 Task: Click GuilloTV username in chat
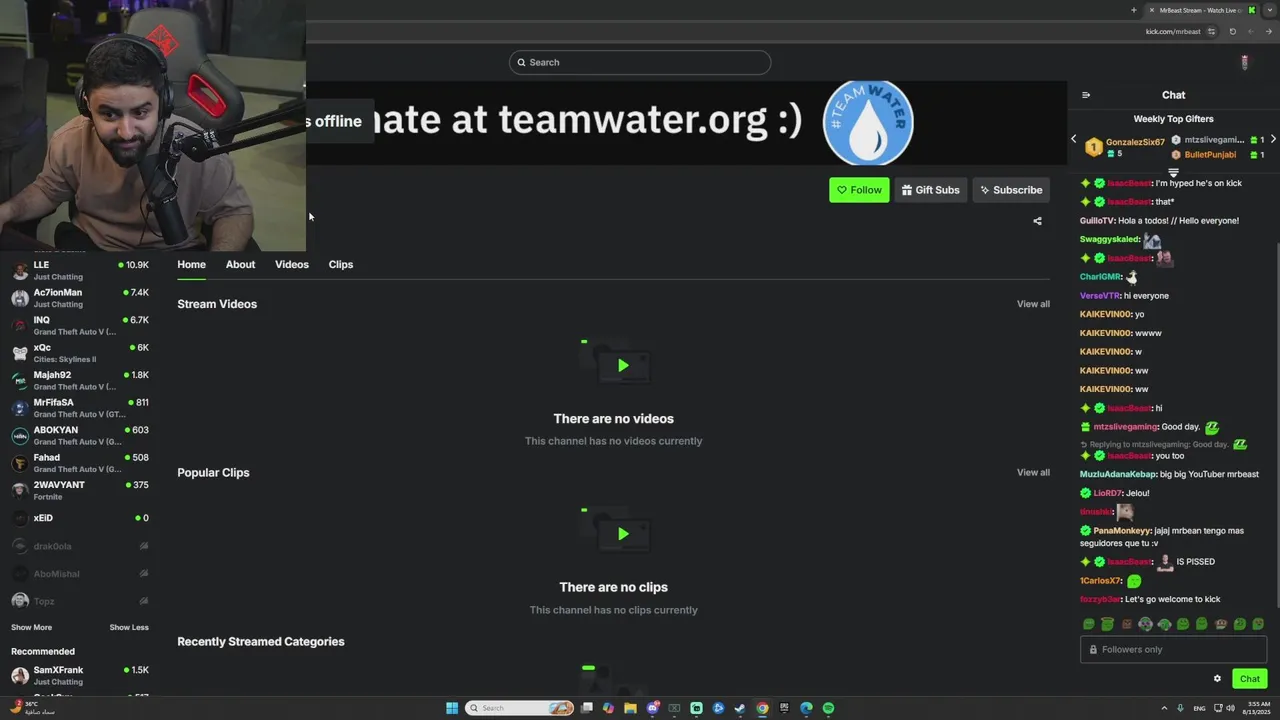pyautogui.click(x=1097, y=221)
